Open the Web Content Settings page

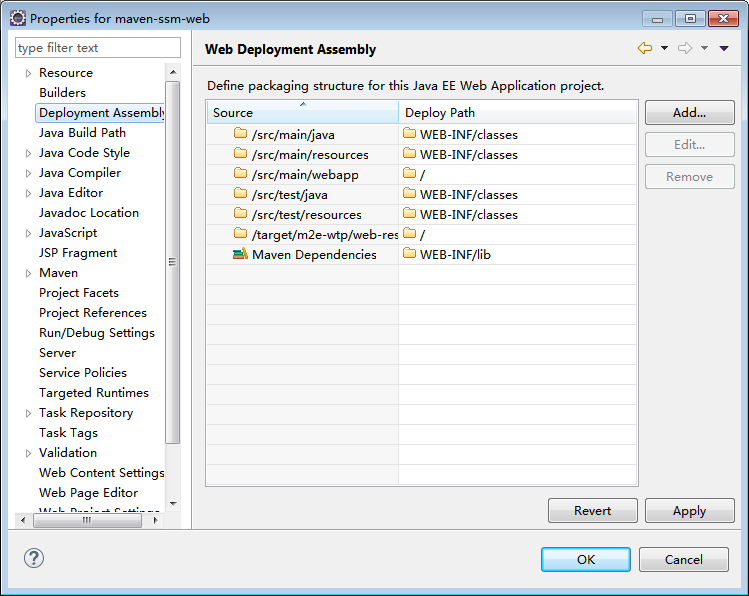coord(101,473)
